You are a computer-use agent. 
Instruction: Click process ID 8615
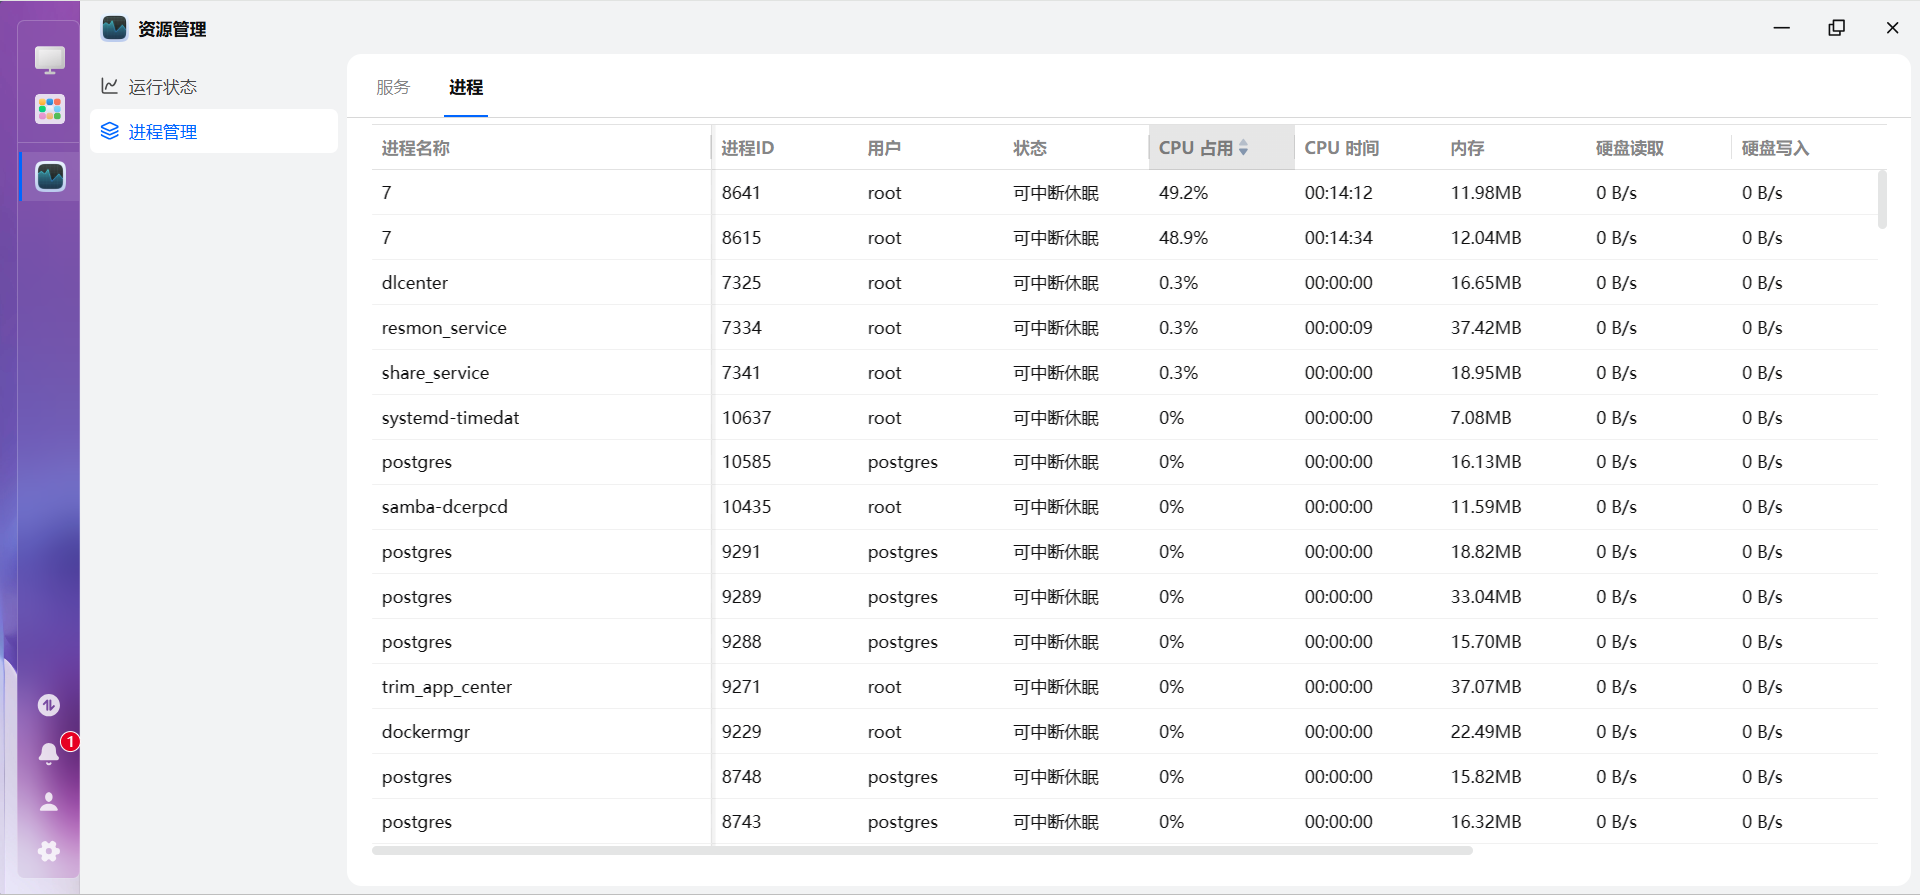(741, 238)
